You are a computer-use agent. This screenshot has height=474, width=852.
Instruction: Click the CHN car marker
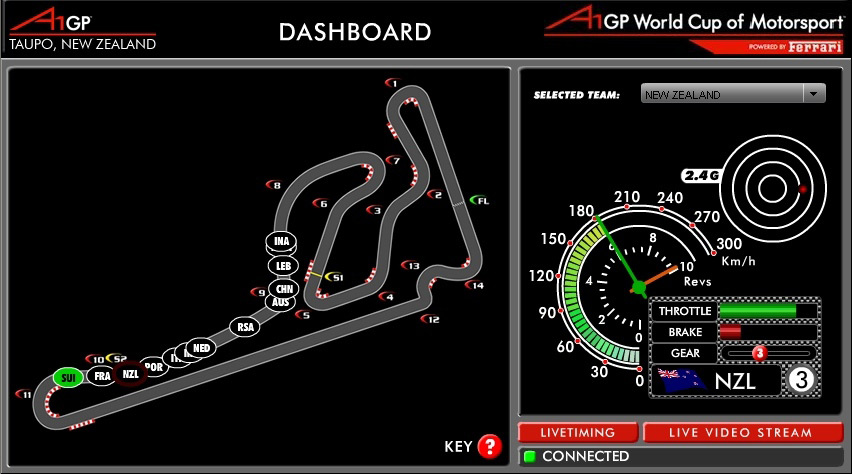point(283,288)
